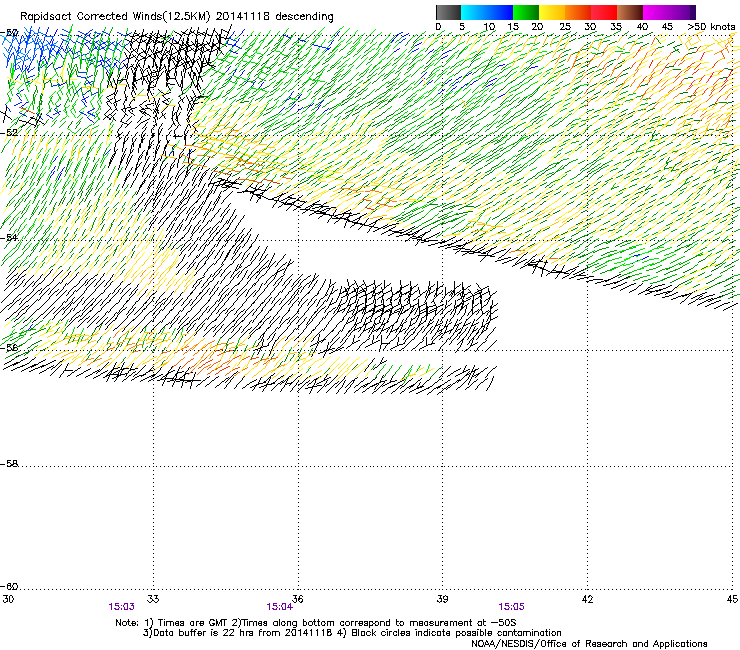Click the '15:03' purple time label
The height and width of the screenshot is (650, 740).
[121, 607]
